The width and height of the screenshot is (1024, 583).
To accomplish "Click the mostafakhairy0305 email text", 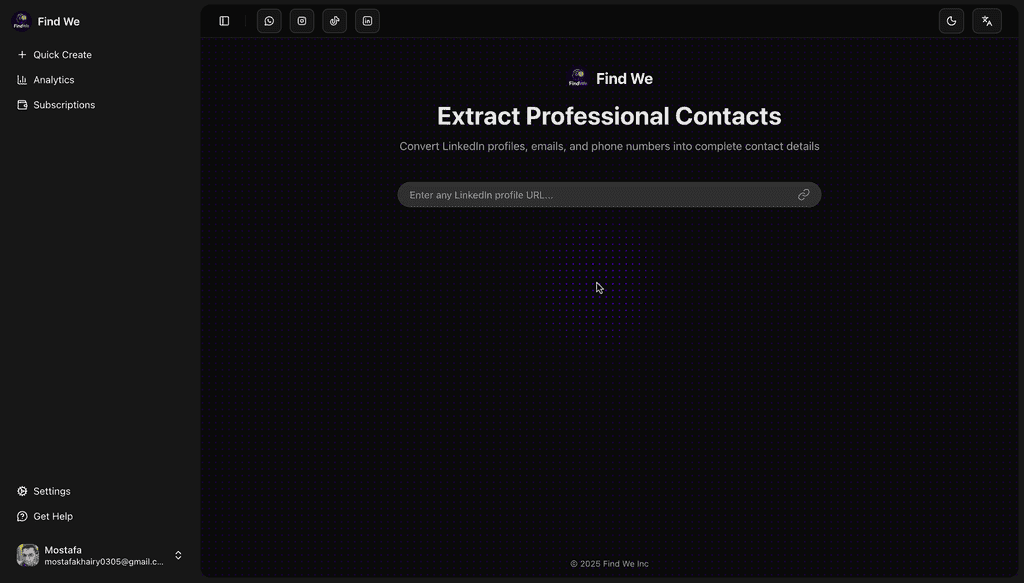I will (104, 561).
